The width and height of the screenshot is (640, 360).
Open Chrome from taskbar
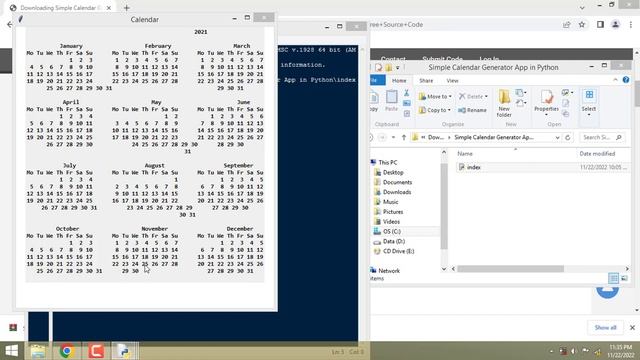pos(67,351)
